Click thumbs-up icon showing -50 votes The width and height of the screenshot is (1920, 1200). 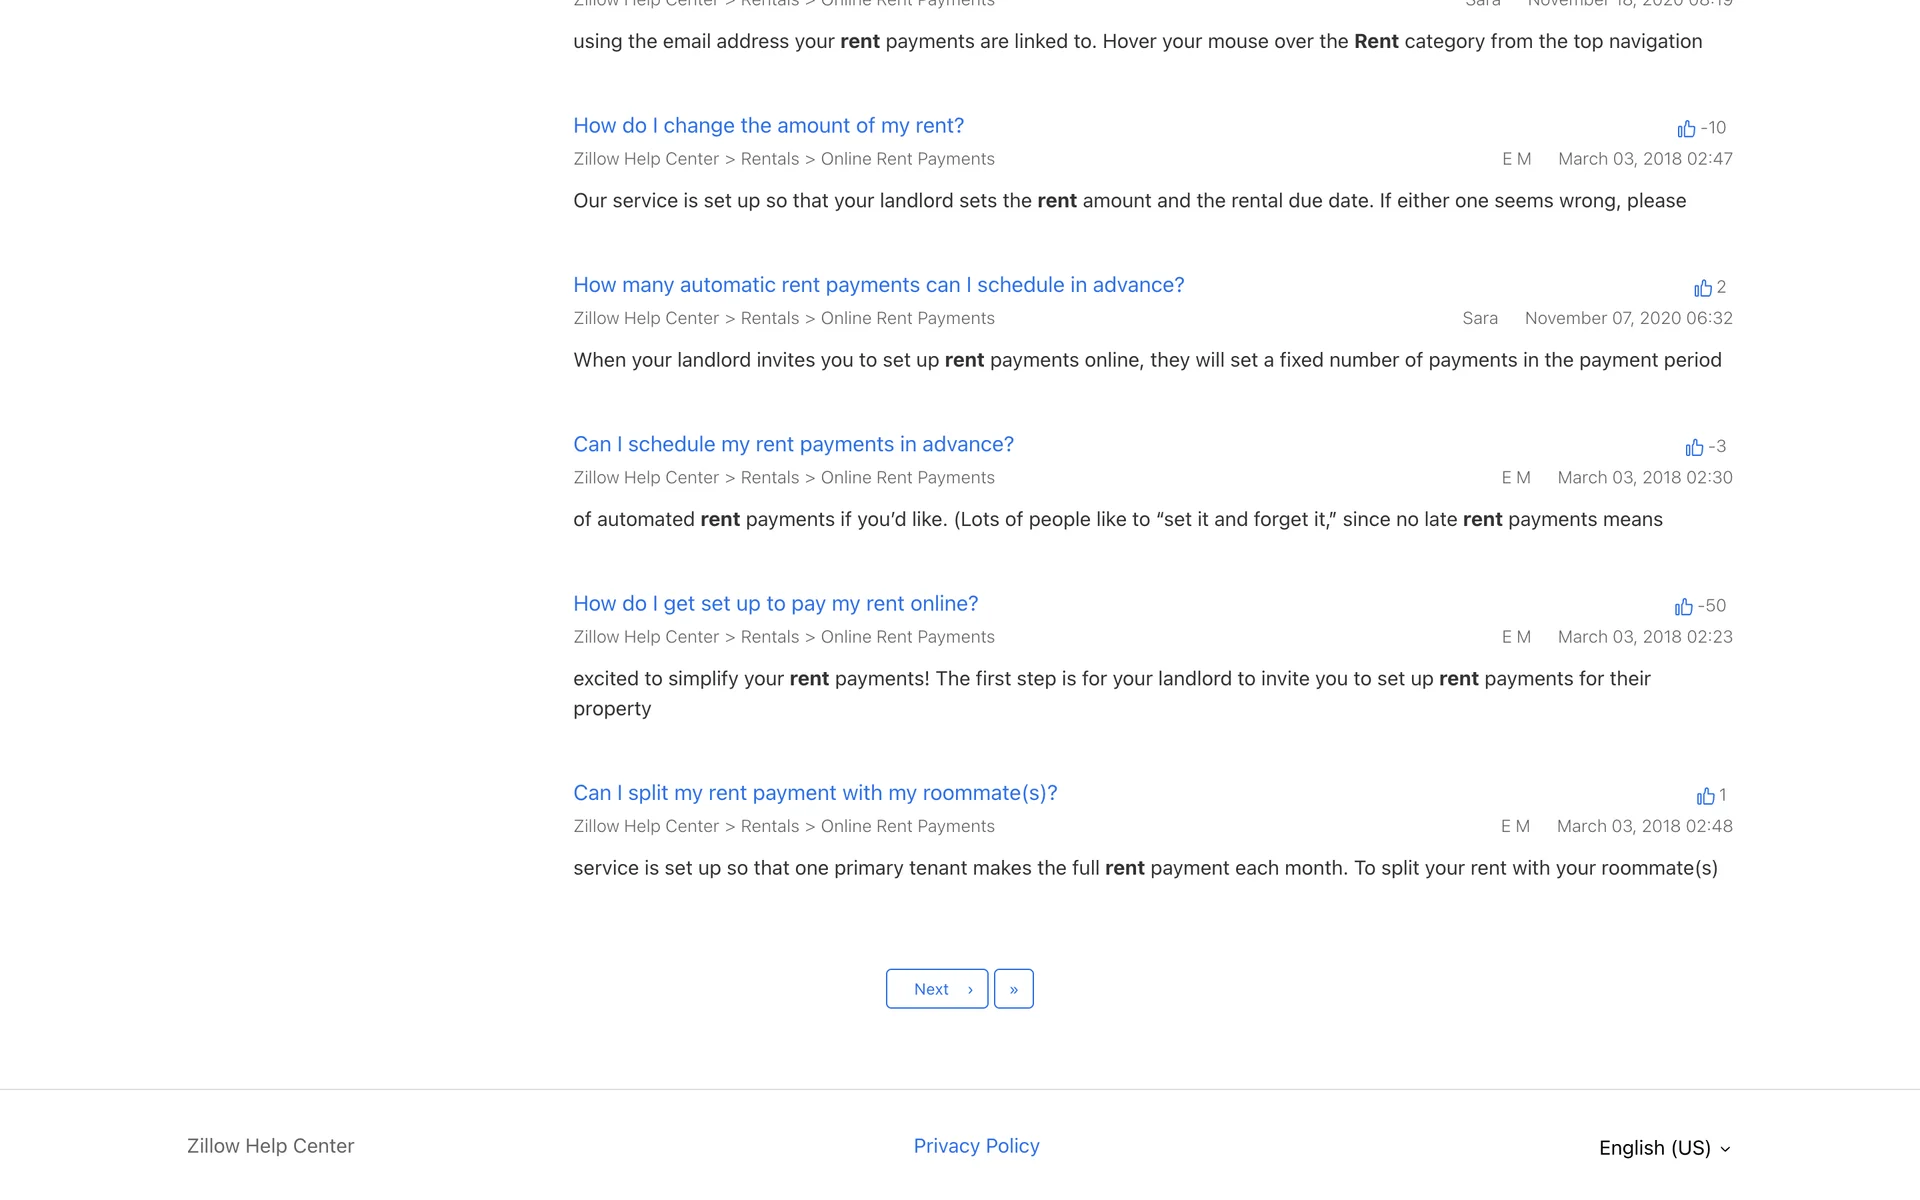click(1683, 607)
